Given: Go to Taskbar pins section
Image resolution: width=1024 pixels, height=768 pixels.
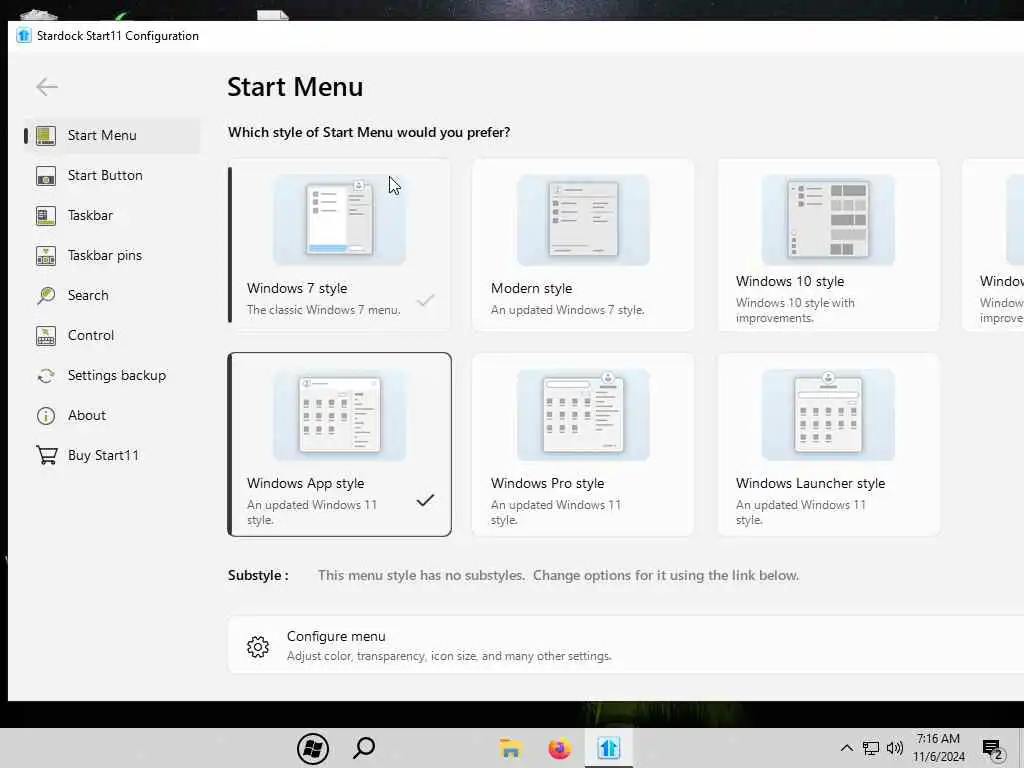Looking at the screenshot, I should [112, 255].
